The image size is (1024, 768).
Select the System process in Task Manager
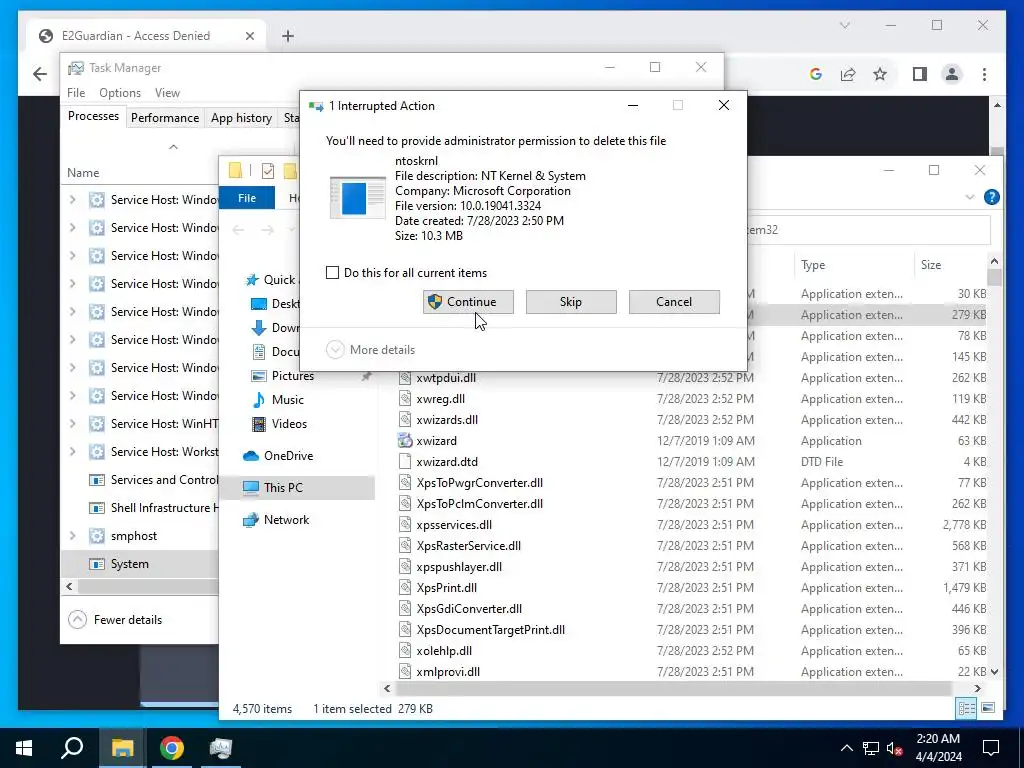pyautogui.click(x=140, y=564)
